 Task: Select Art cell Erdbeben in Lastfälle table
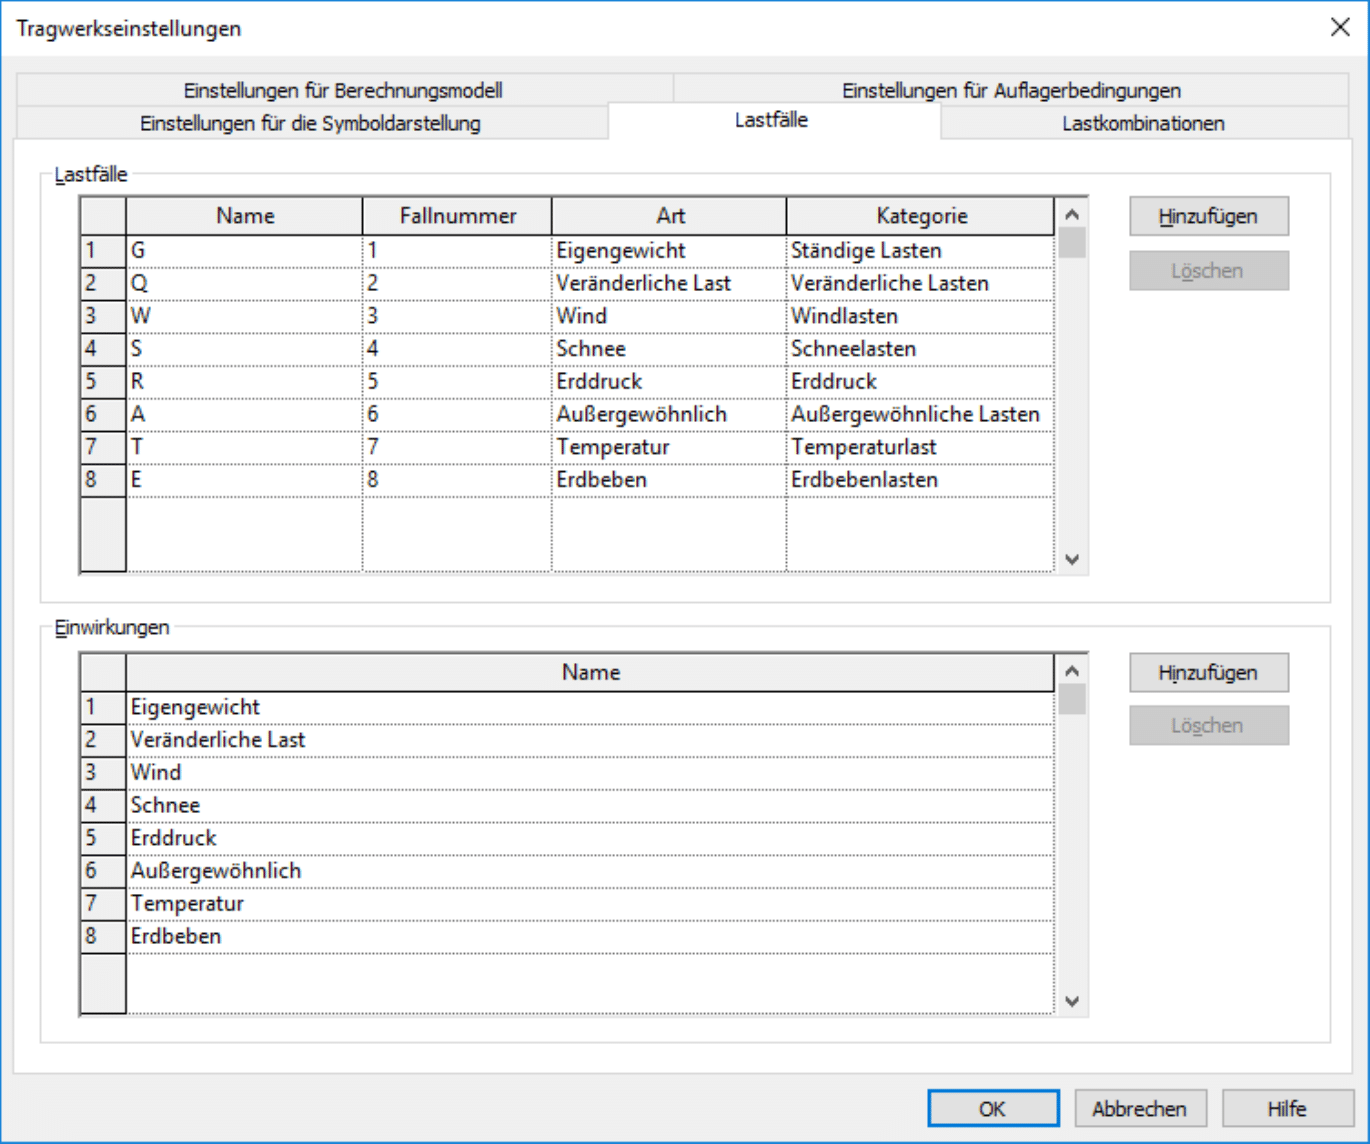pos(667,480)
